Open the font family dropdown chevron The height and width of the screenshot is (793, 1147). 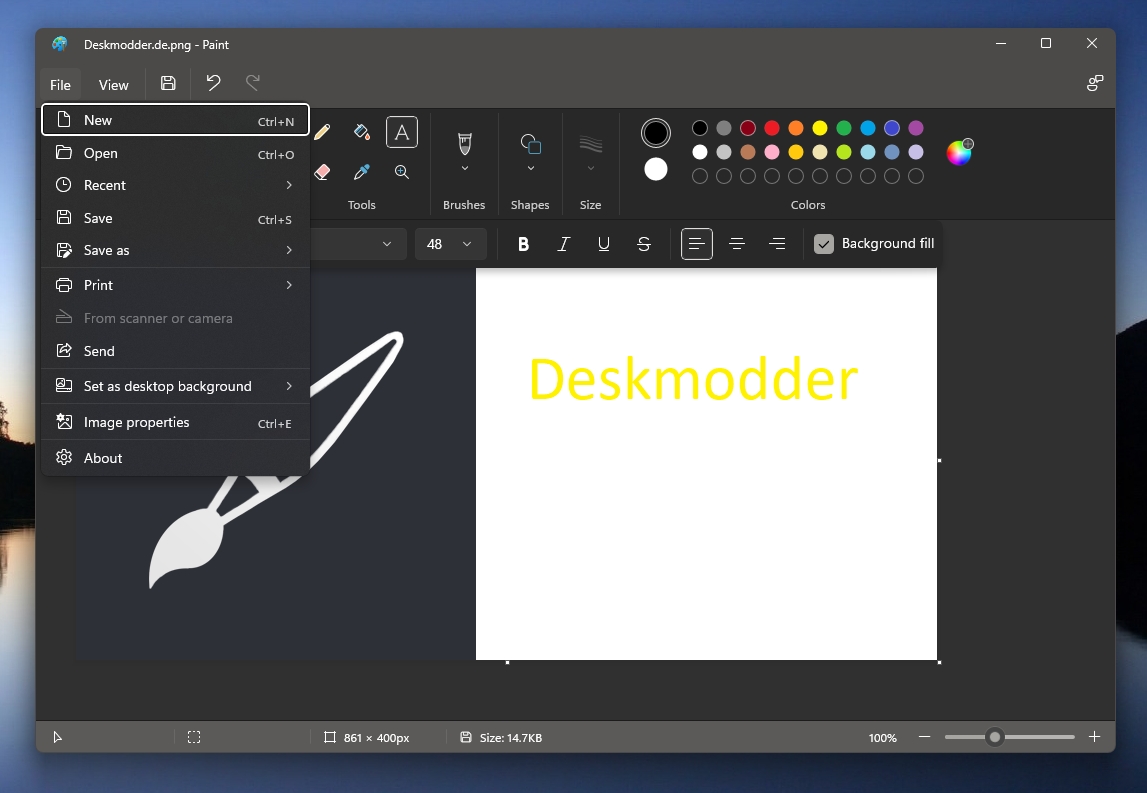387,244
